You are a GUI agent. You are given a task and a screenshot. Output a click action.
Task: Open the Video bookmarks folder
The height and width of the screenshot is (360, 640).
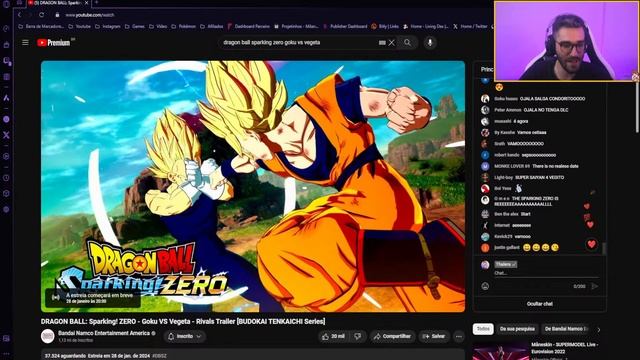pyautogui.click(x=158, y=26)
